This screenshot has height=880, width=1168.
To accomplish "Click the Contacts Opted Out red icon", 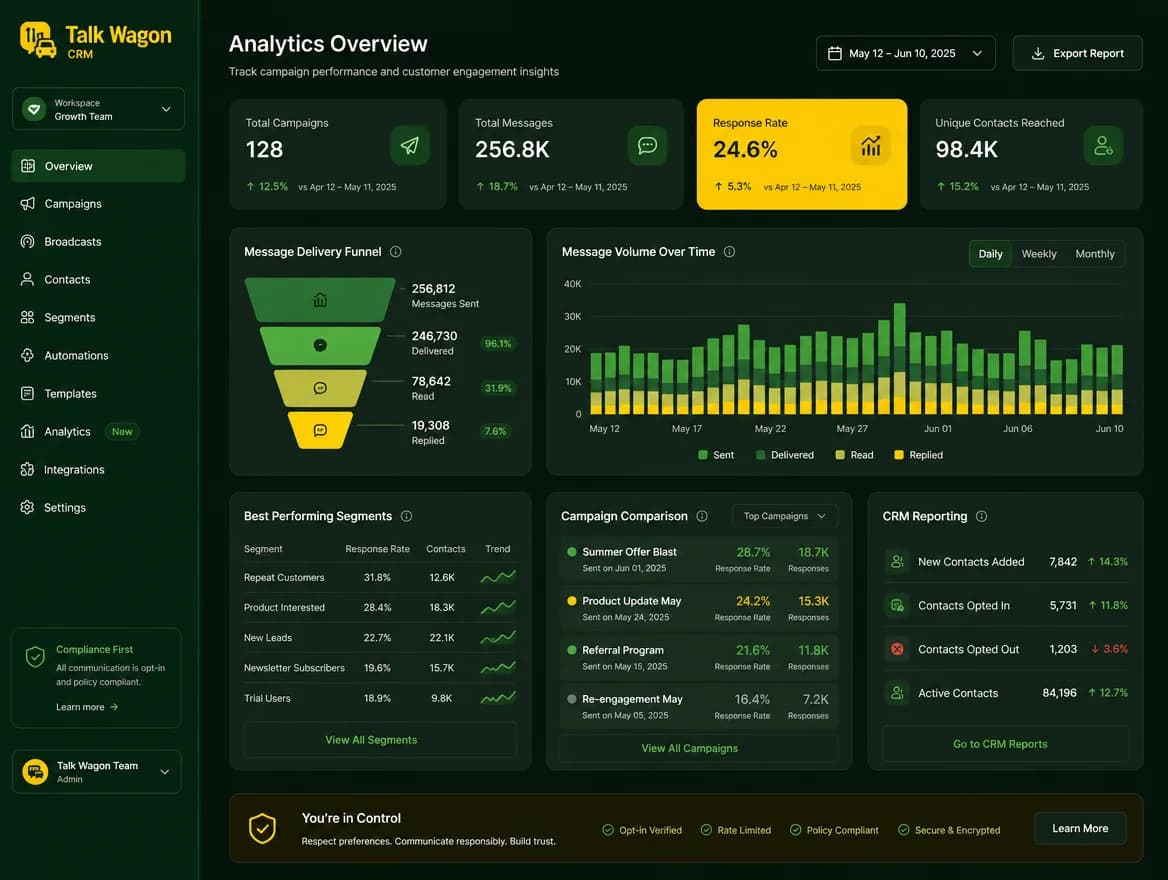I will [x=898, y=649].
